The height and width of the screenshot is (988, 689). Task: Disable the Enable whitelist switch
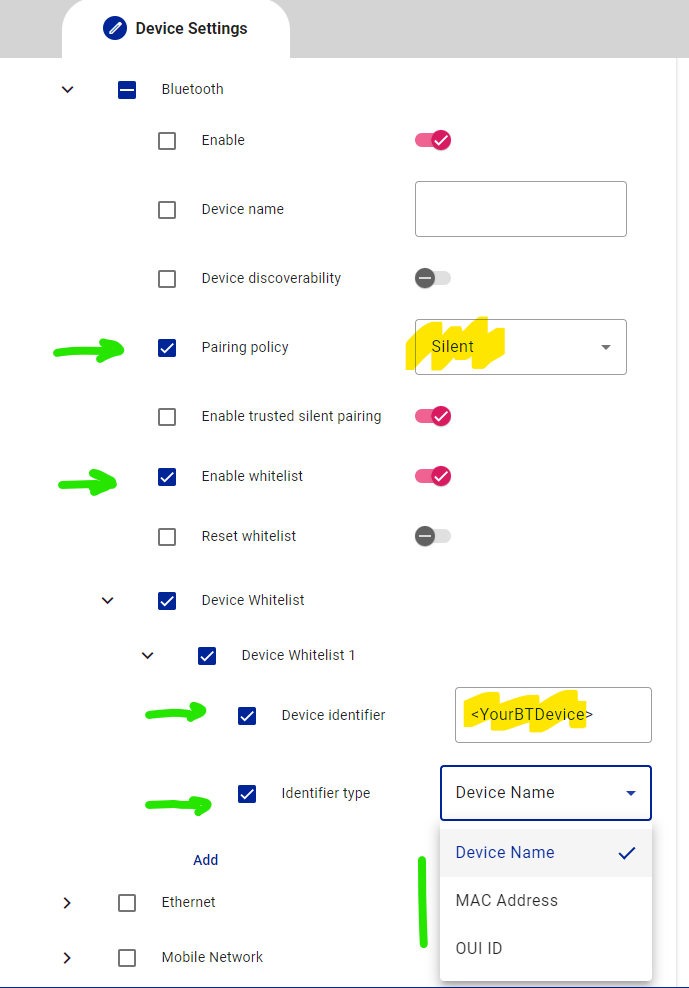click(433, 476)
